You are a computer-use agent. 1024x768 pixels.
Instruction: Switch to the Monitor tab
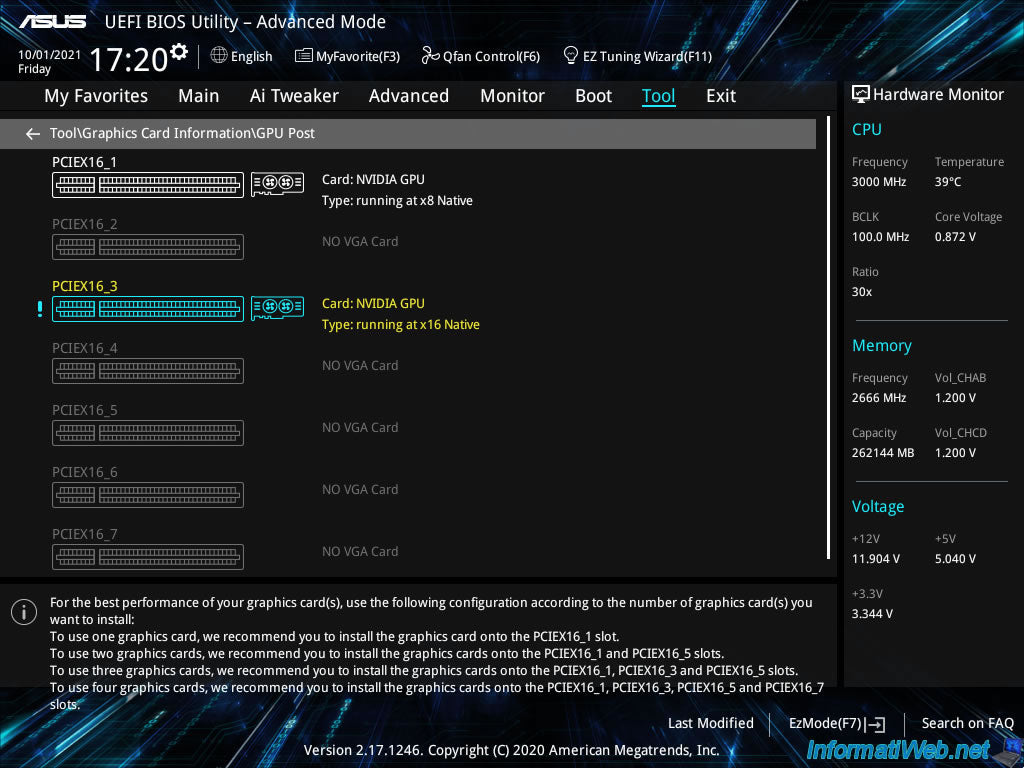pyautogui.click(x=512, y=96)
